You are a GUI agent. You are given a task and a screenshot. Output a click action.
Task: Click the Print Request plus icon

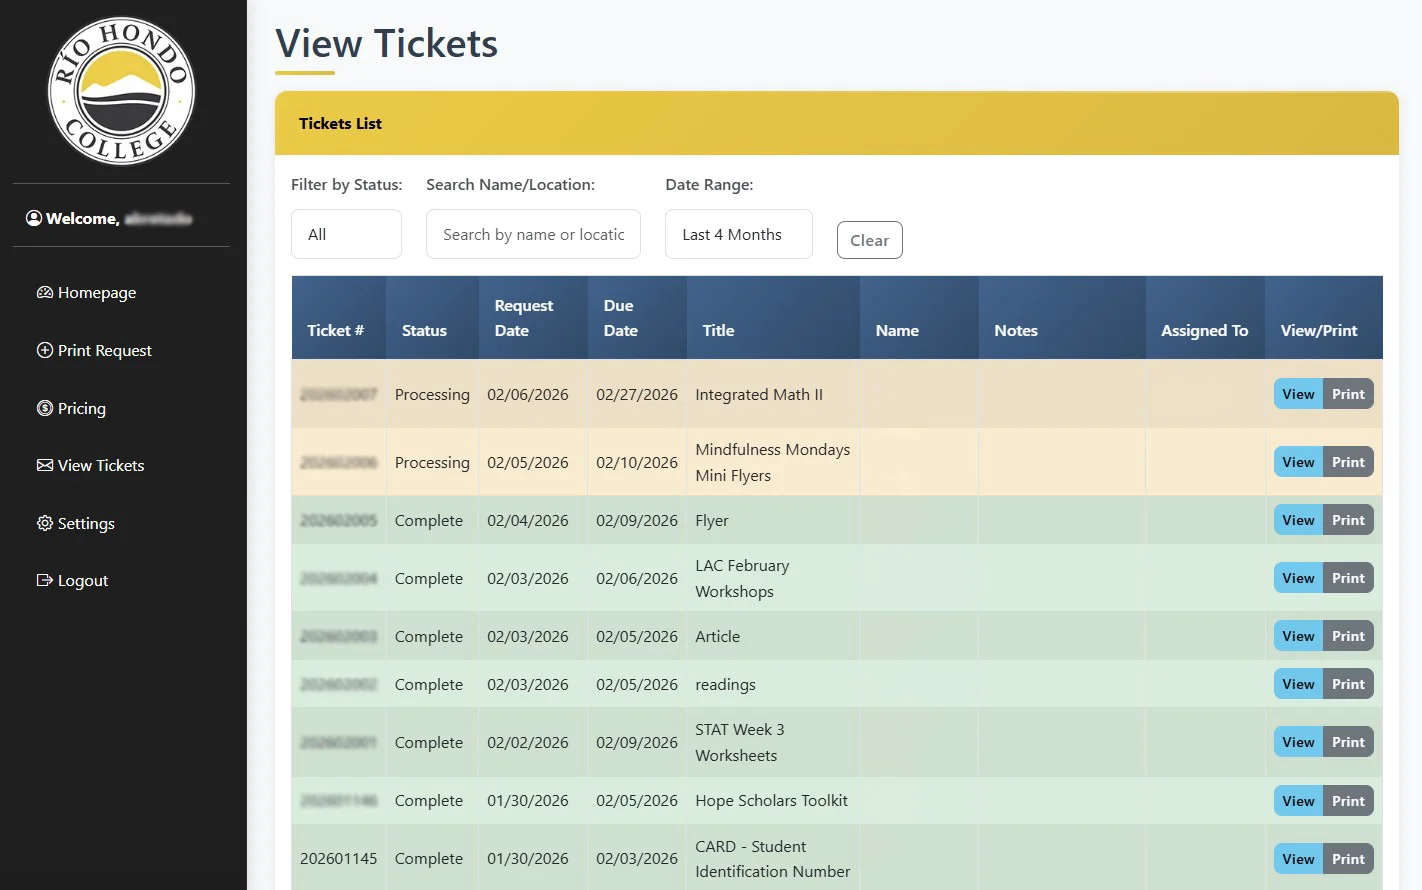pos(45,350)
